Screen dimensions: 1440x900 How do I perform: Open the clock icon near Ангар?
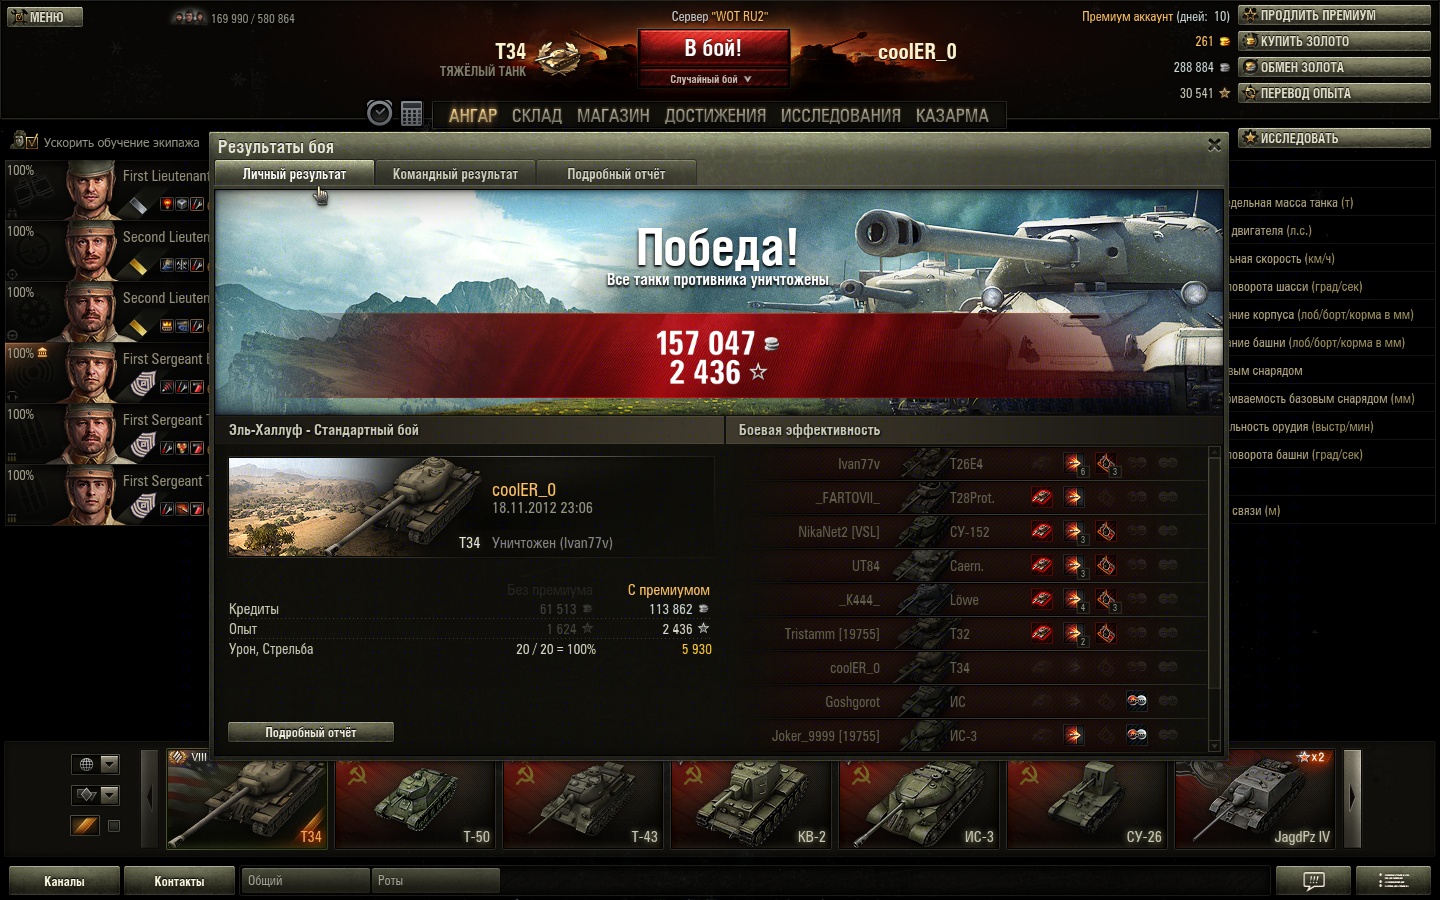tap(379, 113)
